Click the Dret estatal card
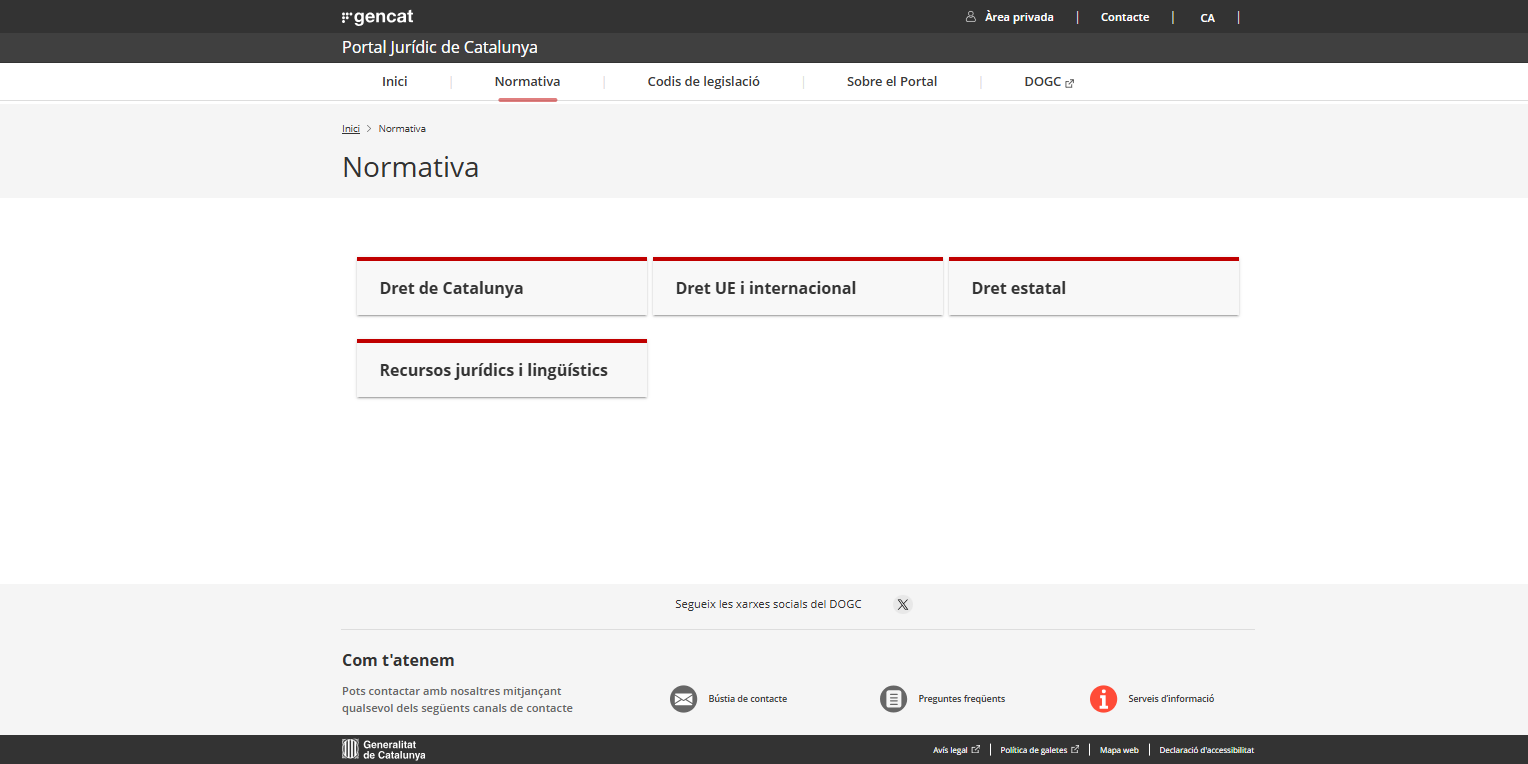The width and height of the screenshot is (1528, 764). (1093, 287)
